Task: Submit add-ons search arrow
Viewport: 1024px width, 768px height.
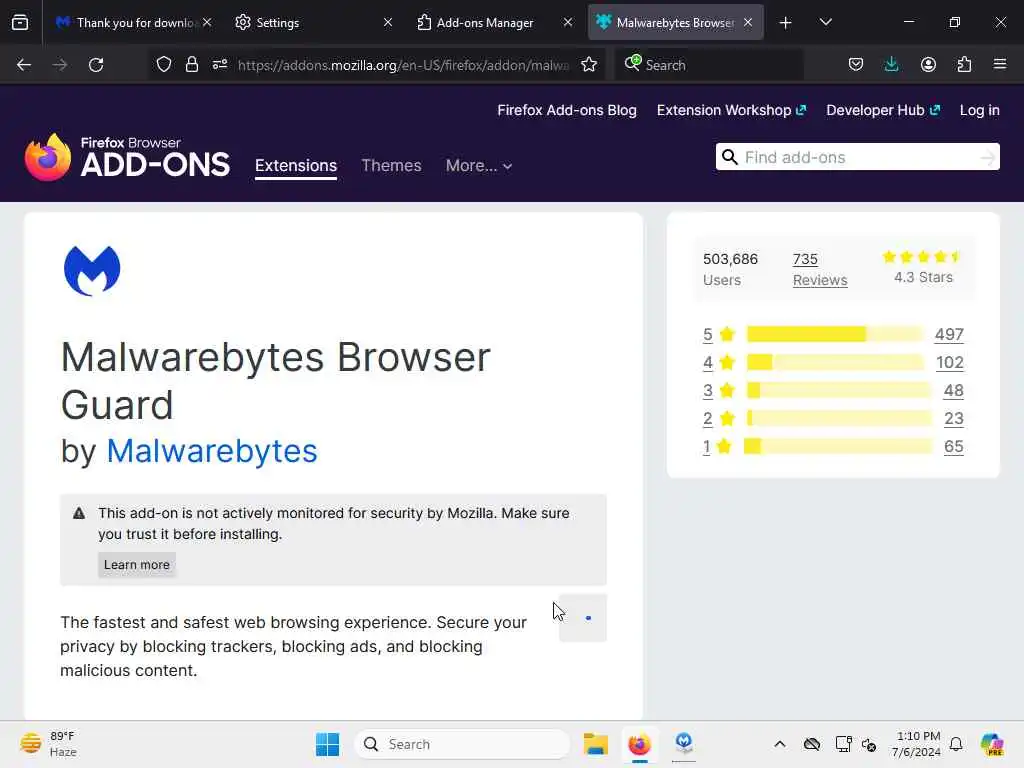Action: coord(988,157)
